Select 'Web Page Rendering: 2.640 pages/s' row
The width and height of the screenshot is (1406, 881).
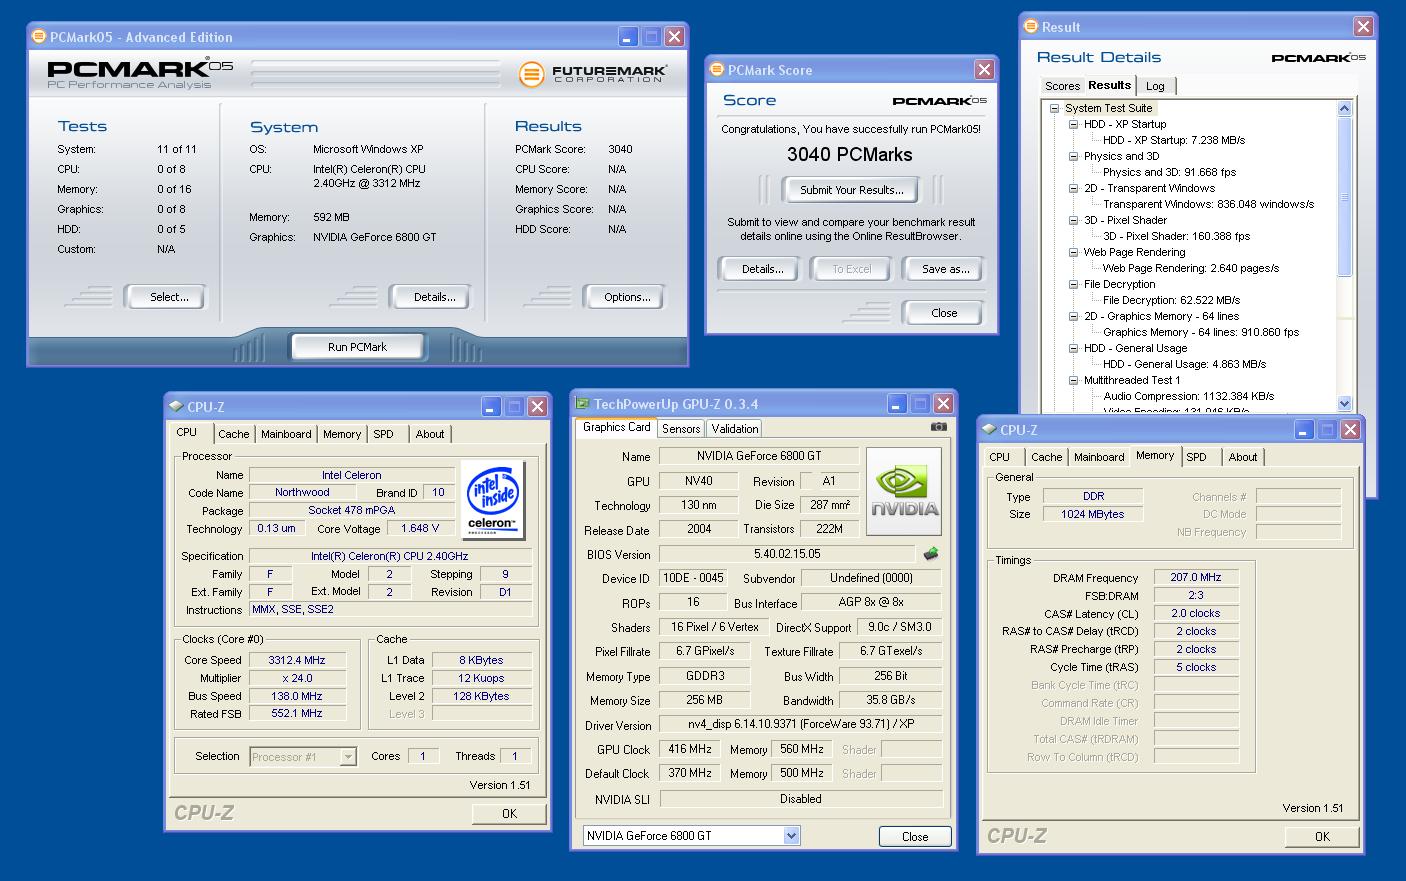1190,268
